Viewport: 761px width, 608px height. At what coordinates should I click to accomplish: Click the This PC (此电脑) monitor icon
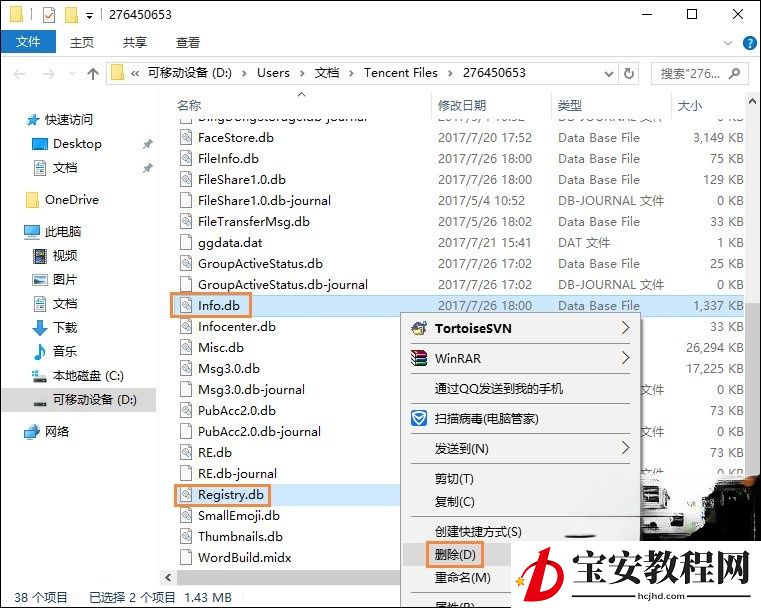point(32,232)
